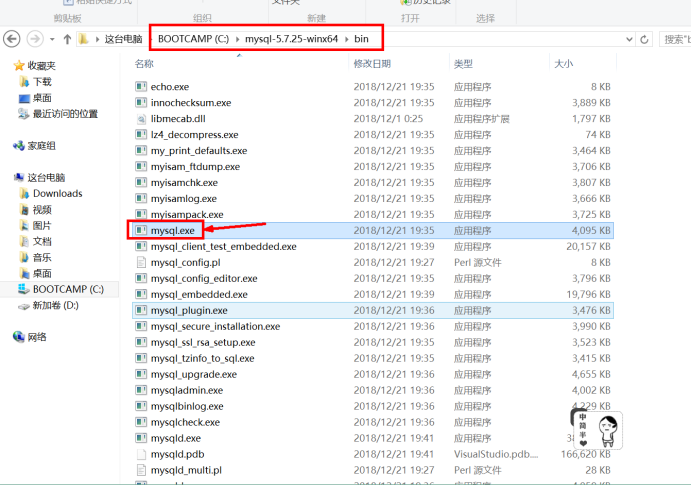Click 166,620 KB size of mysqld.pdb
Viewport: 692px width, 489px height.
tap(586, 454)
